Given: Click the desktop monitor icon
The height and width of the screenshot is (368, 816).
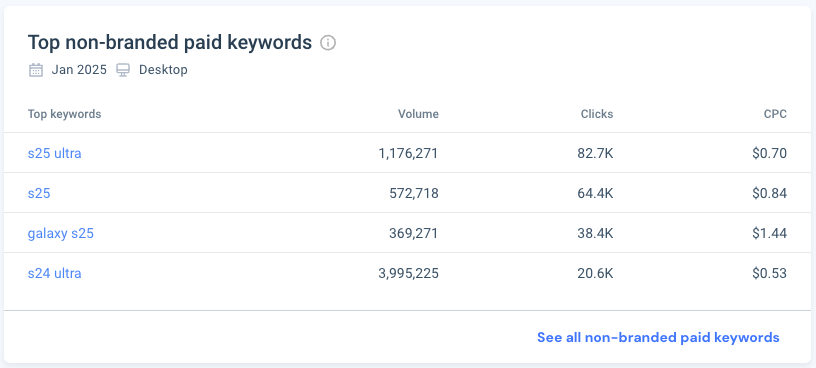Looking at the screenshot, I should coord(123,70).
